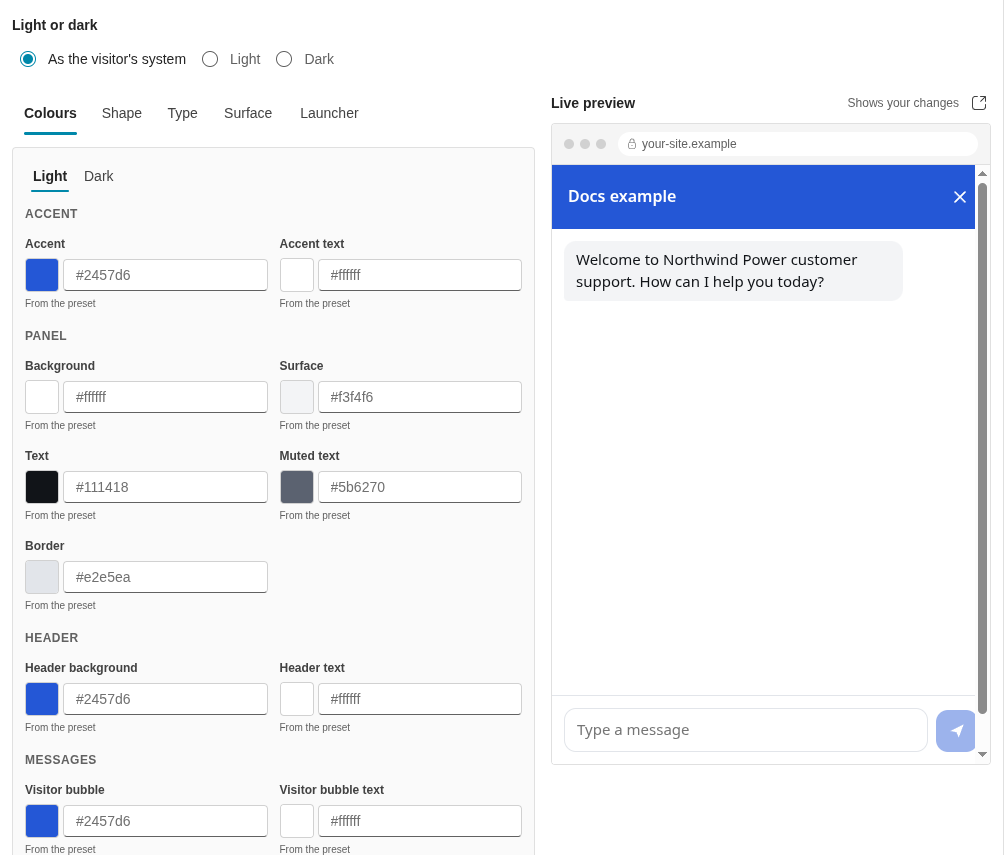Image resolution: width=1004 pixels, height=855 pixels.
Task: Click the panel Background hex input
Action: tap(165, 397)
